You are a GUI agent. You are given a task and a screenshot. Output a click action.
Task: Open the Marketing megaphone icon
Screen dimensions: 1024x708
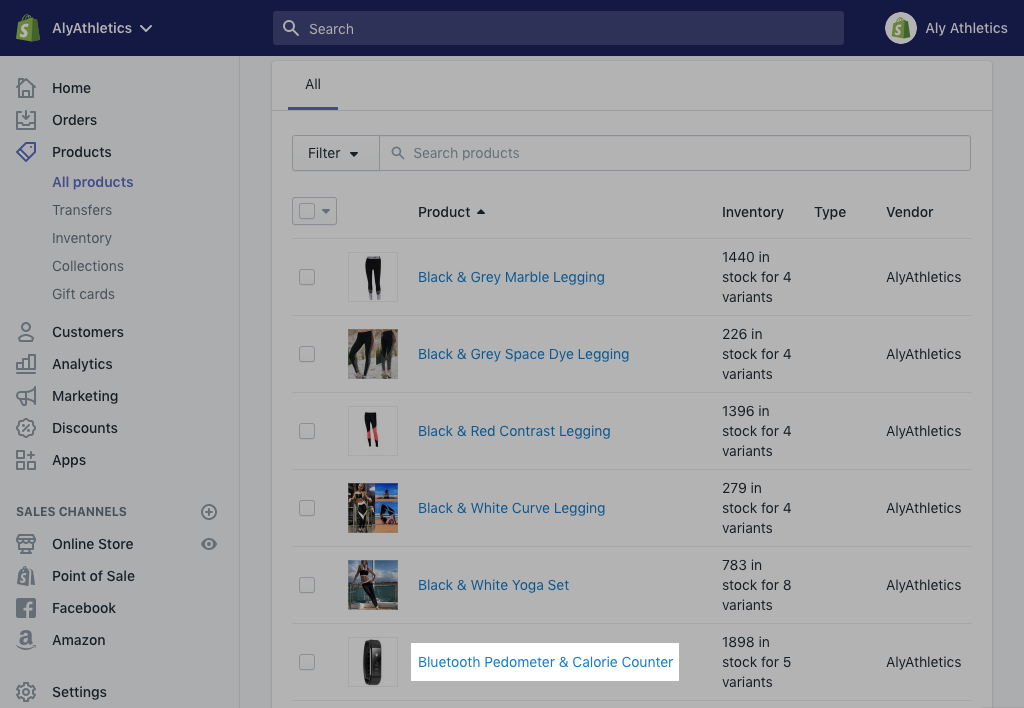tap(27, 396)
